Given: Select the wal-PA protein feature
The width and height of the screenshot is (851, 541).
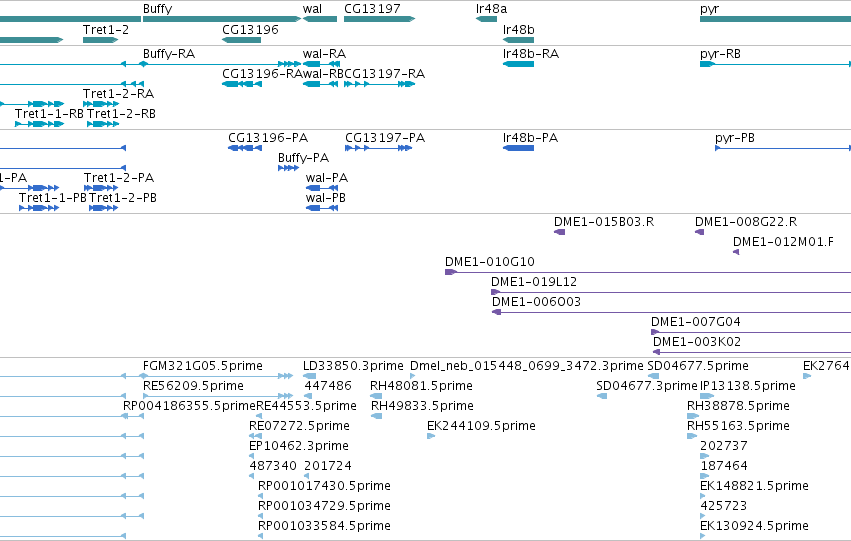Looking at the screenshot, I should point(322,188).
